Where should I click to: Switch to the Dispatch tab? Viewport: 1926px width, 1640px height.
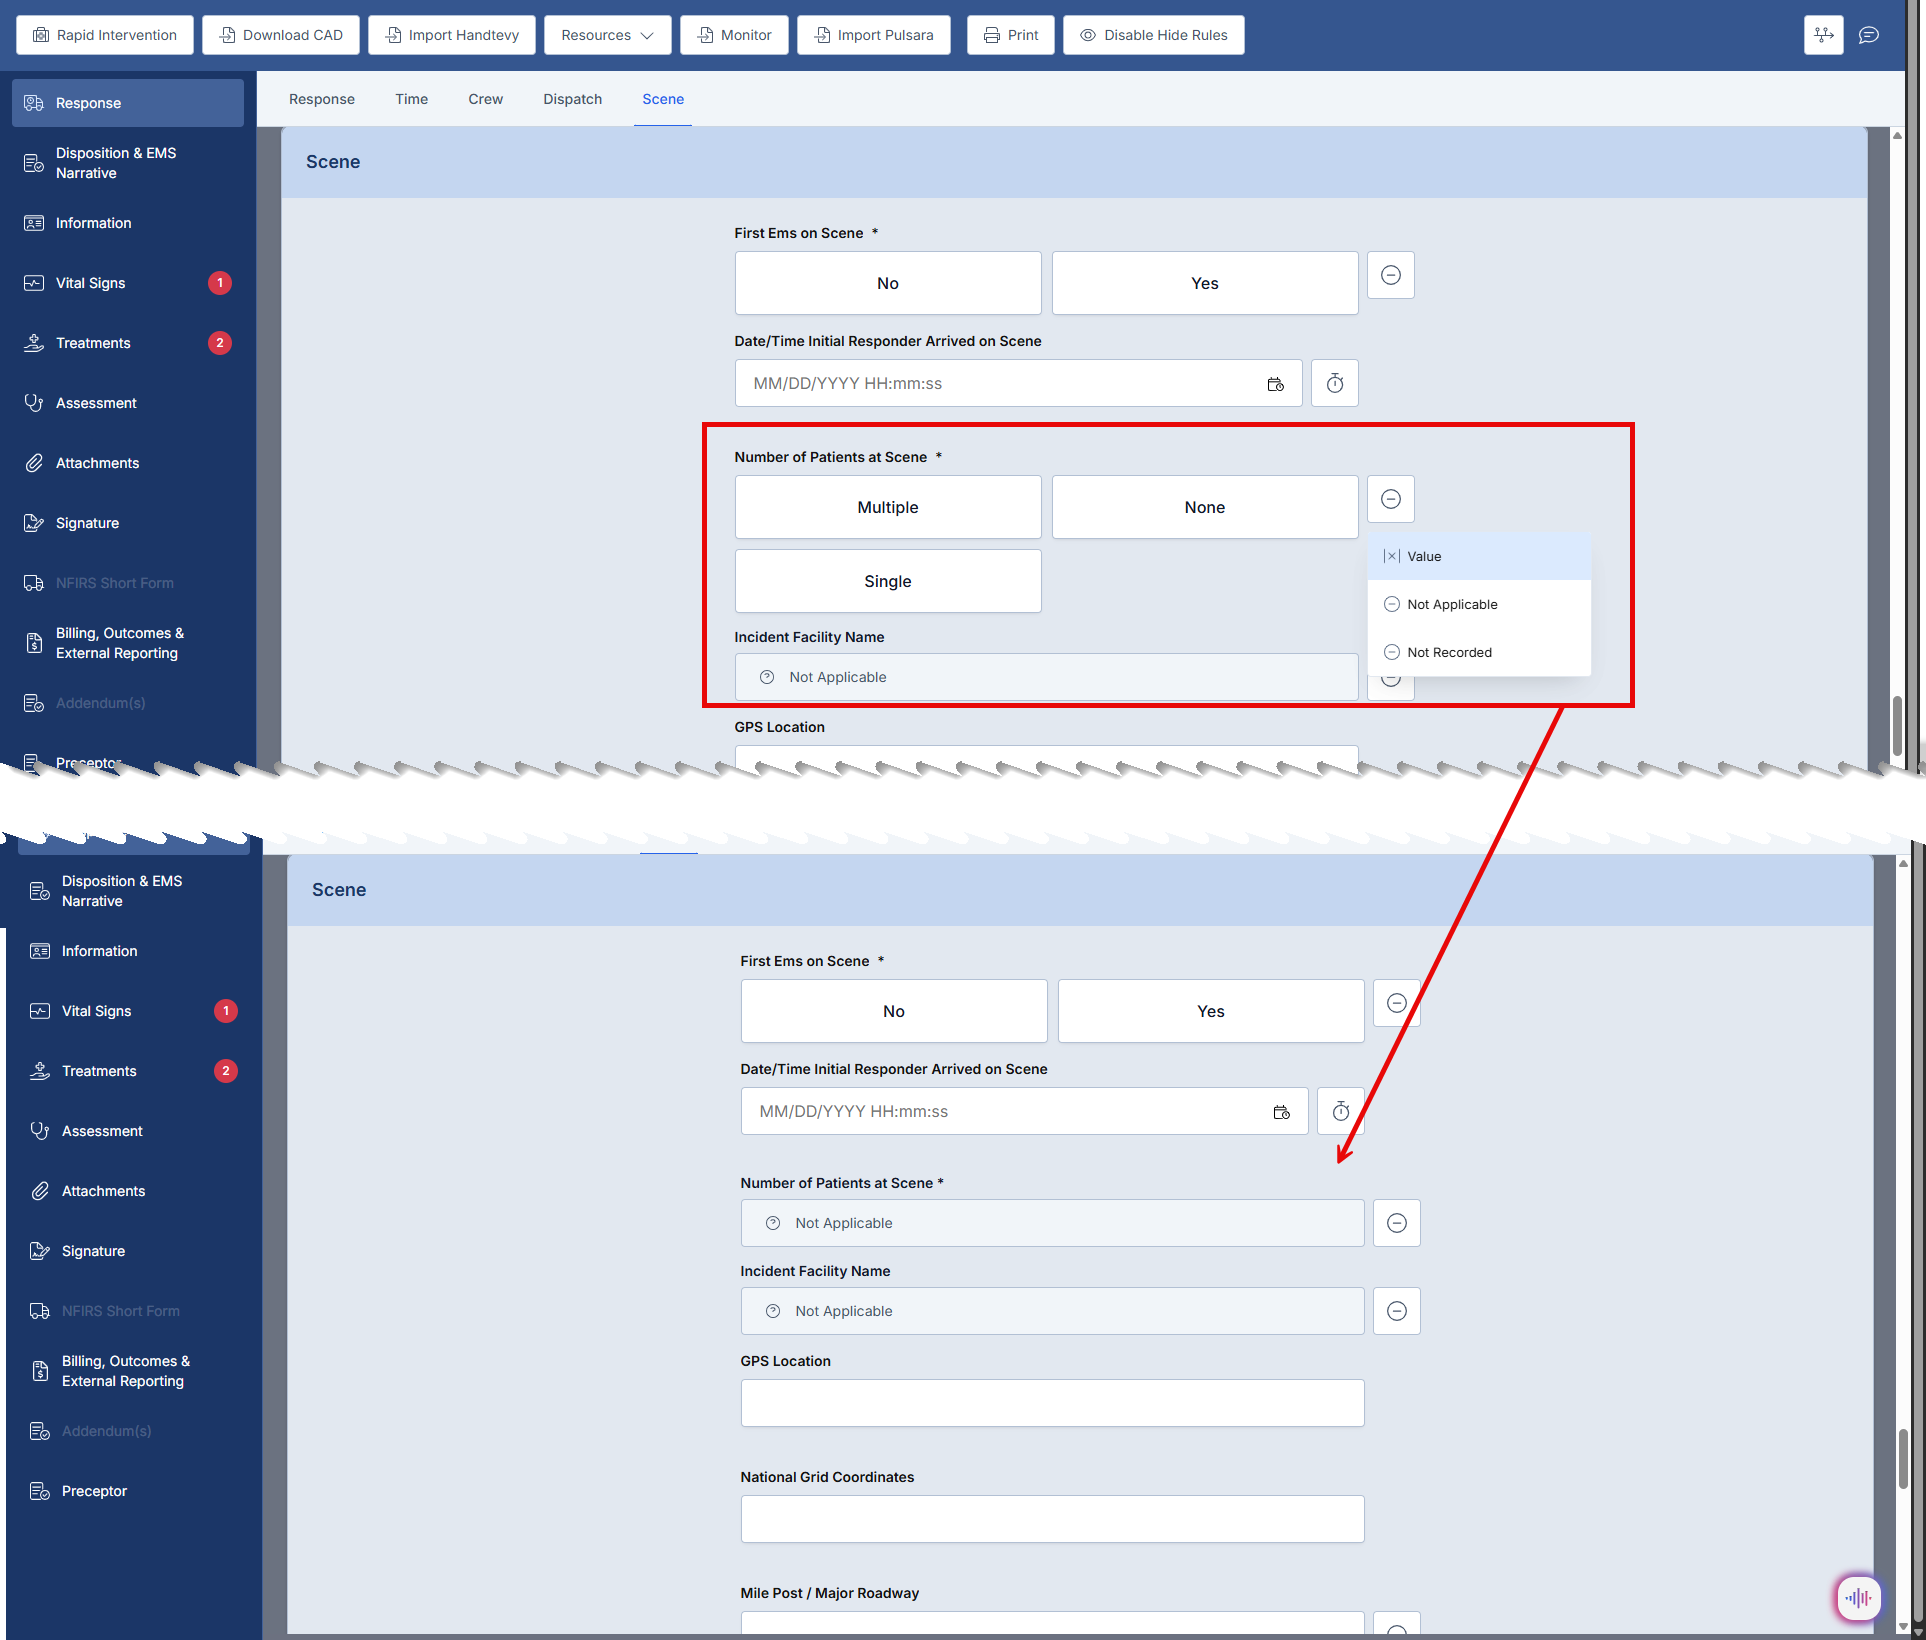tap(572, 99)
